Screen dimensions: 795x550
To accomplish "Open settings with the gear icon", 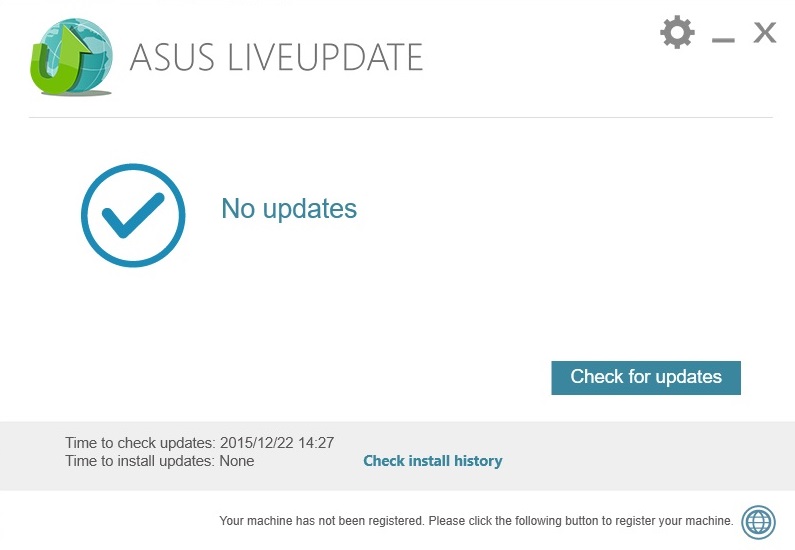I will coord(677,33).
